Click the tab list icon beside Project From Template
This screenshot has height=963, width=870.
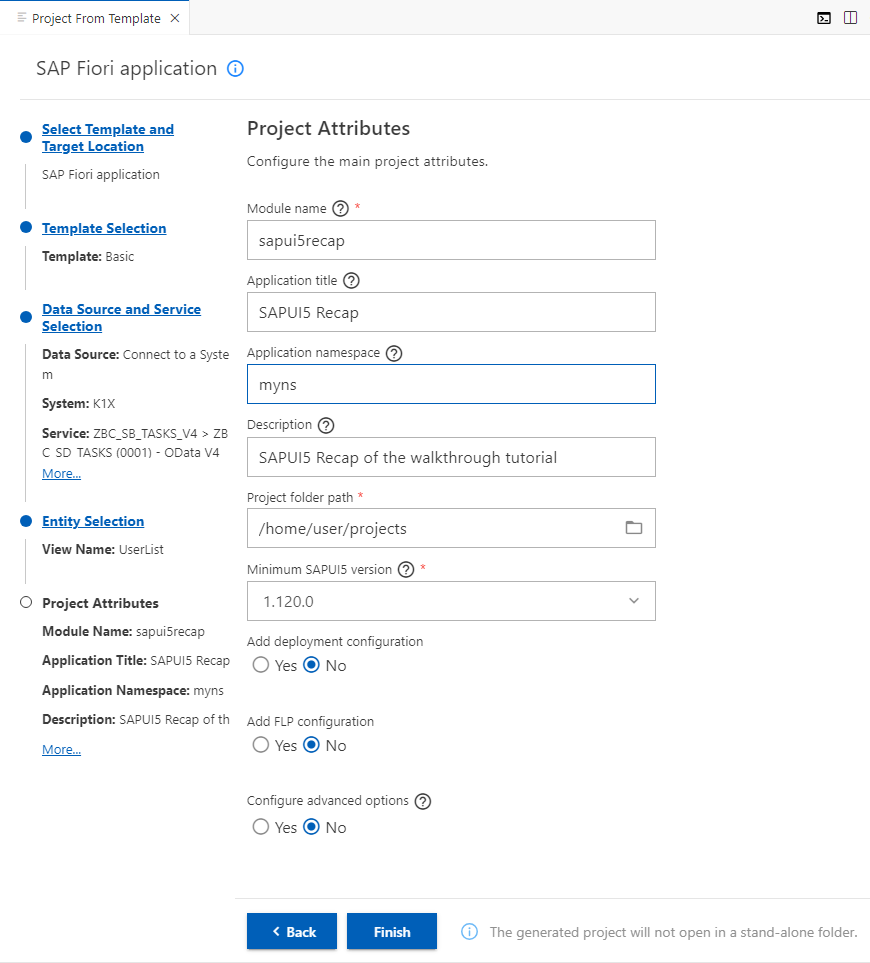[21, 18]
